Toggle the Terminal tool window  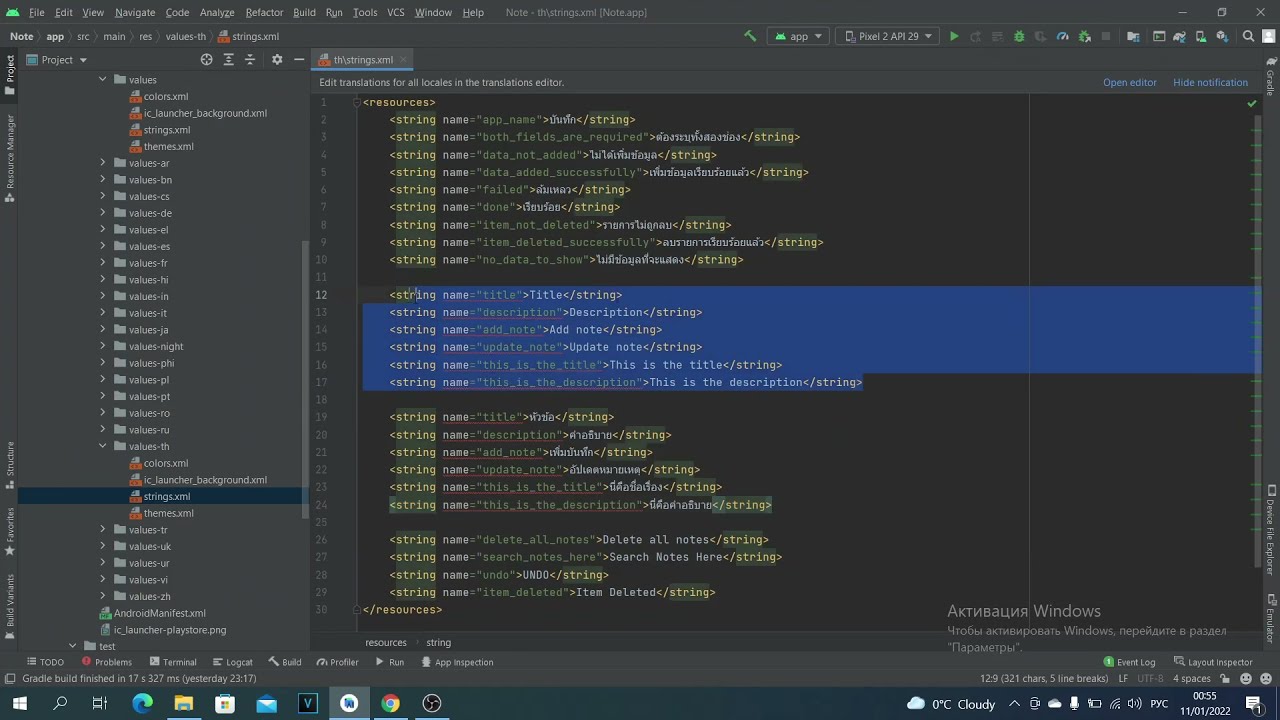pos(172,662)
